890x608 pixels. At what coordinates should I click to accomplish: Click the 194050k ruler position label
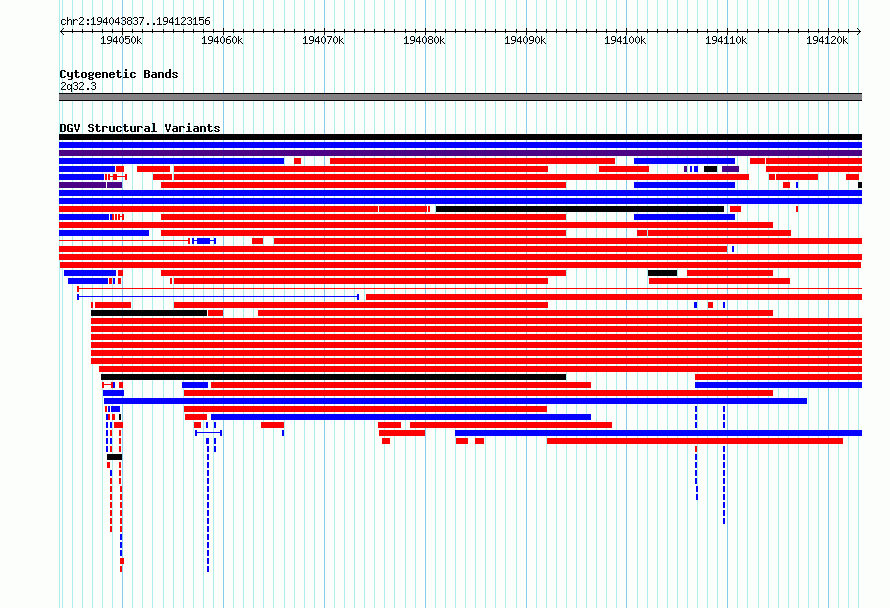tap(121, 40)
